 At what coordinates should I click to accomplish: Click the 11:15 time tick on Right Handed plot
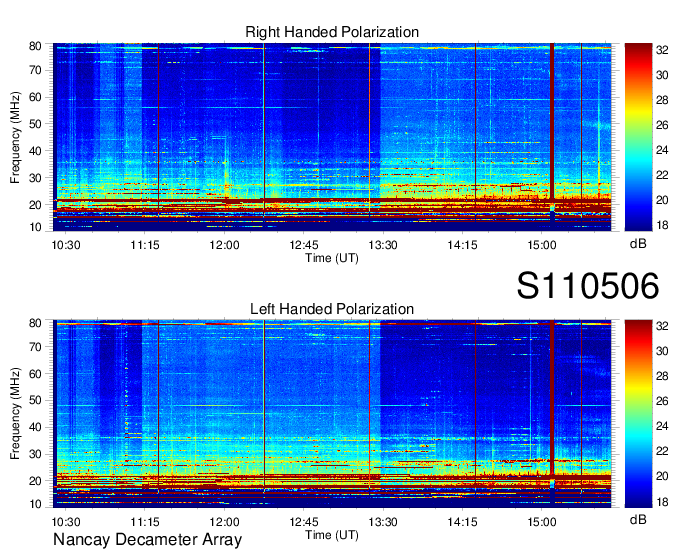145,245
